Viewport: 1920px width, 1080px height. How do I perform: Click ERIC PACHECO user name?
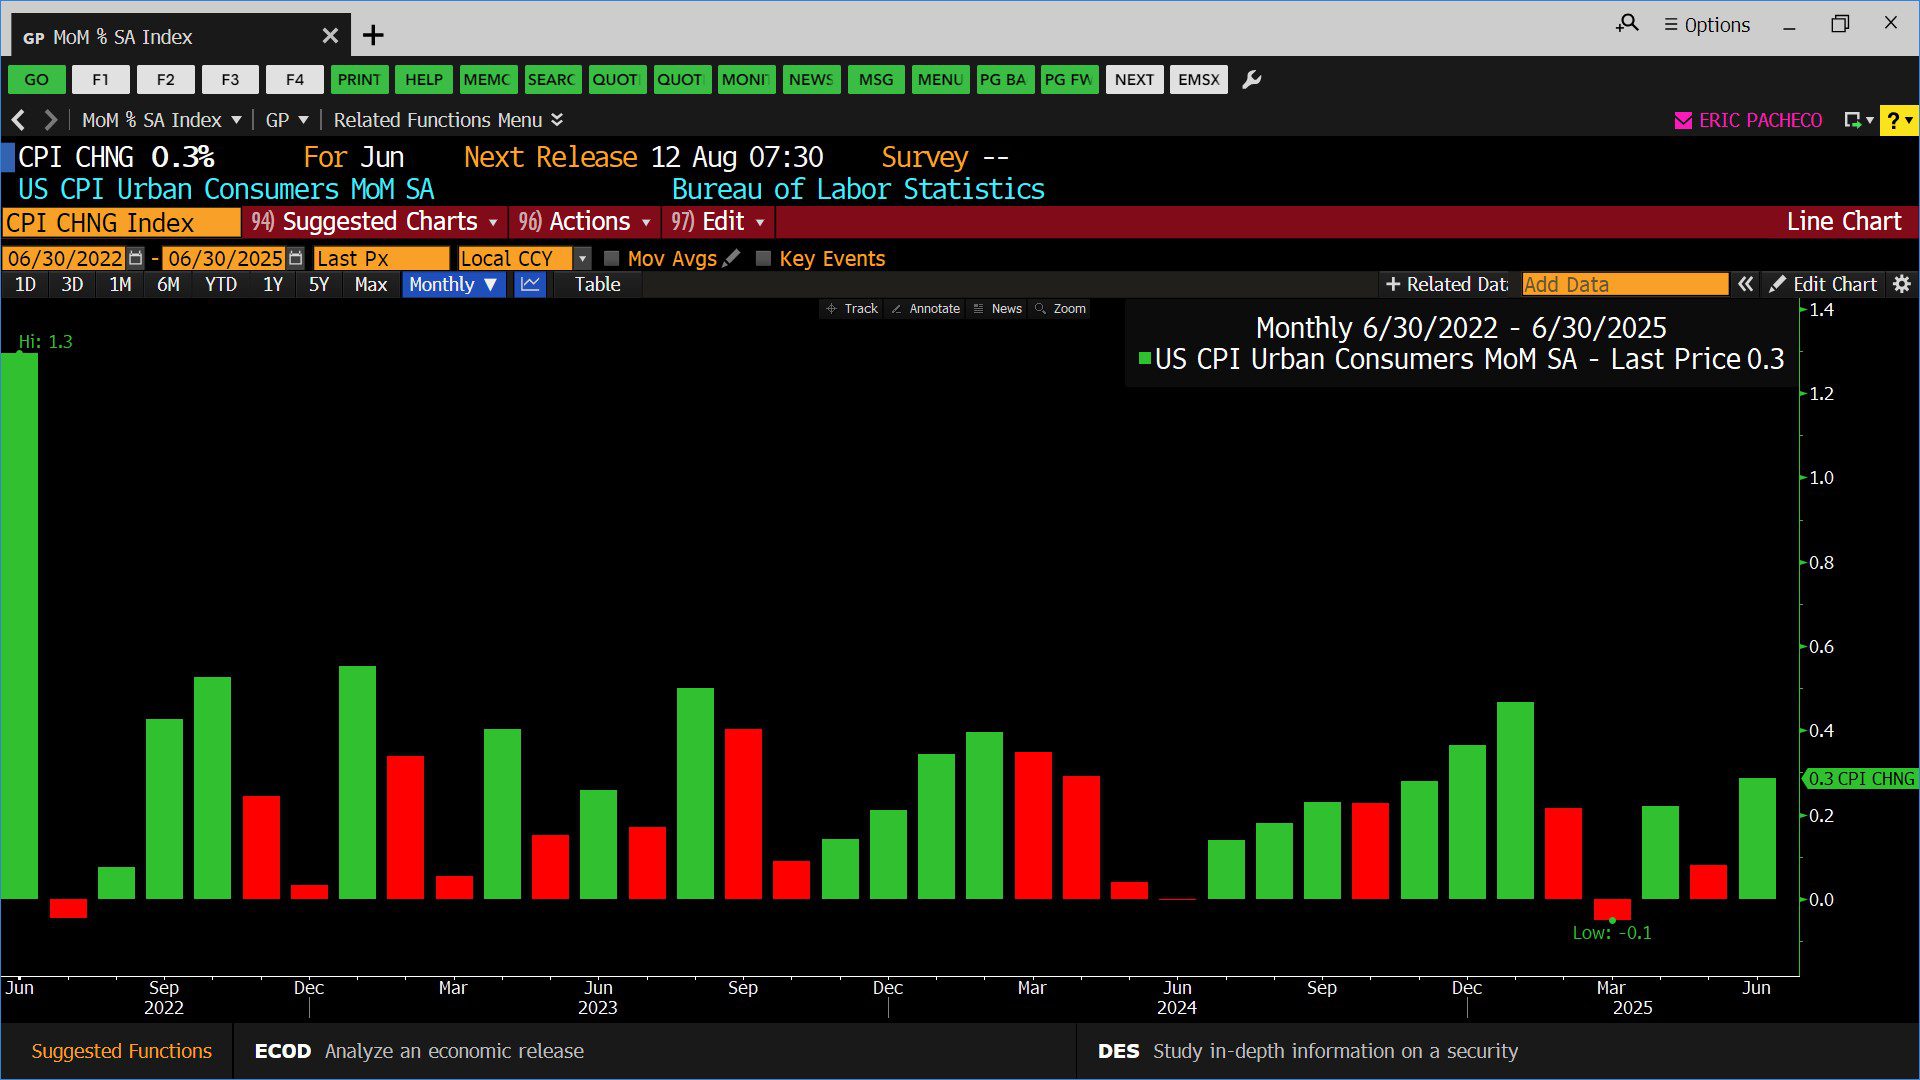(x=1760, y=120)
